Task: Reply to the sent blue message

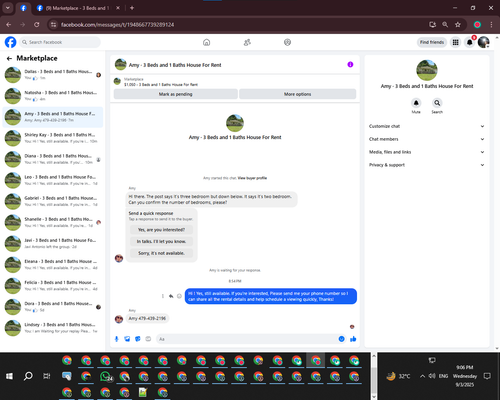Action: (x=171, y=296)
